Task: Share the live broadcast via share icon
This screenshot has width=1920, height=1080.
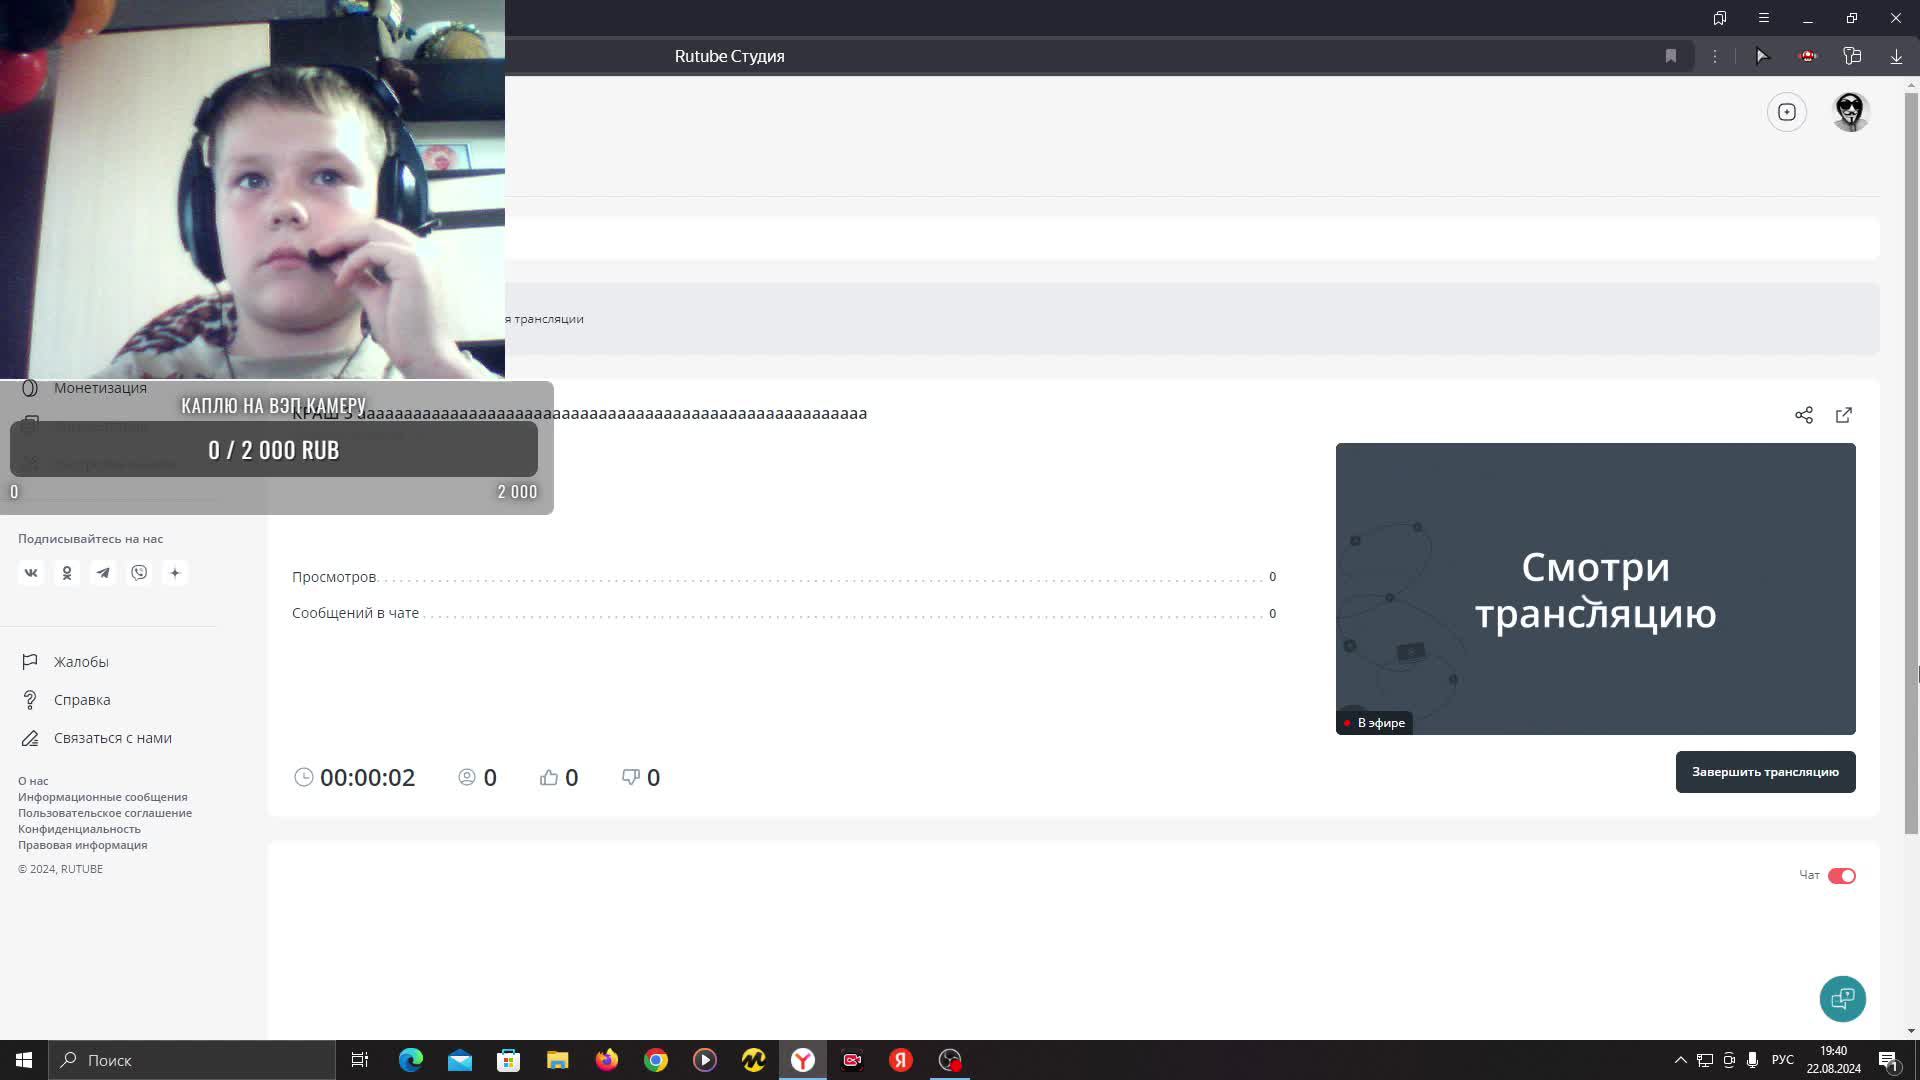Action: [1804, 415]
